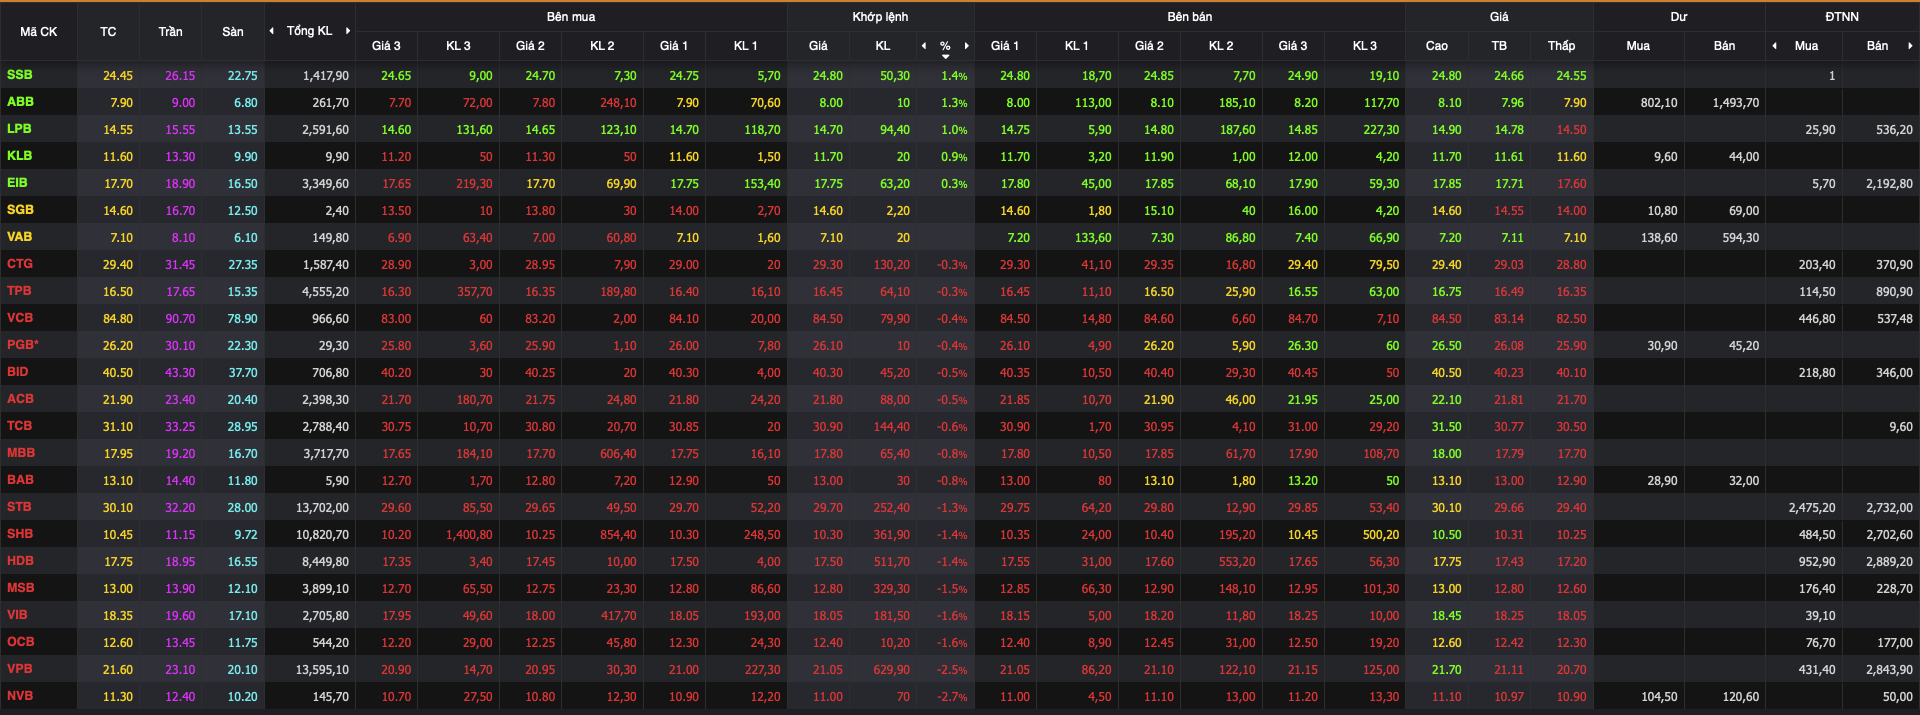Screen dimensions: 1920x715
Task: Click SHB buy volume 1,400,80
Action: [x=469, y=535]
